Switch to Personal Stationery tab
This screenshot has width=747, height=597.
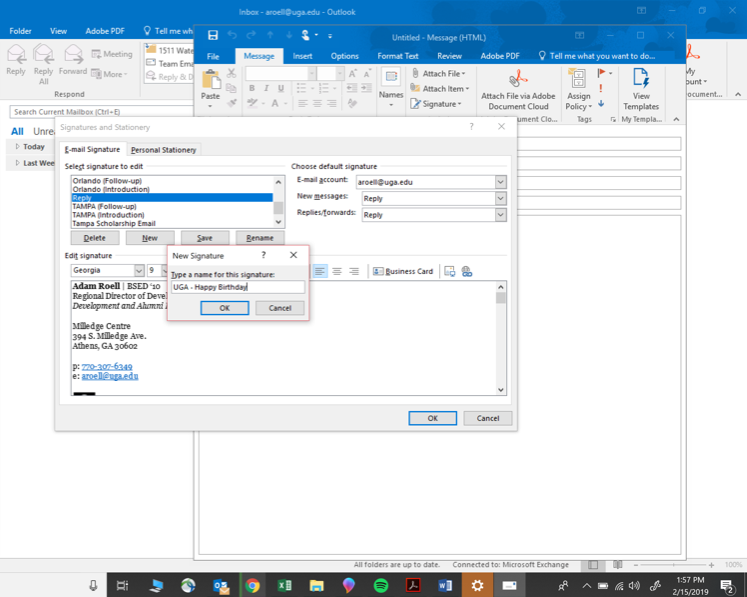click(x=163, y=150)
